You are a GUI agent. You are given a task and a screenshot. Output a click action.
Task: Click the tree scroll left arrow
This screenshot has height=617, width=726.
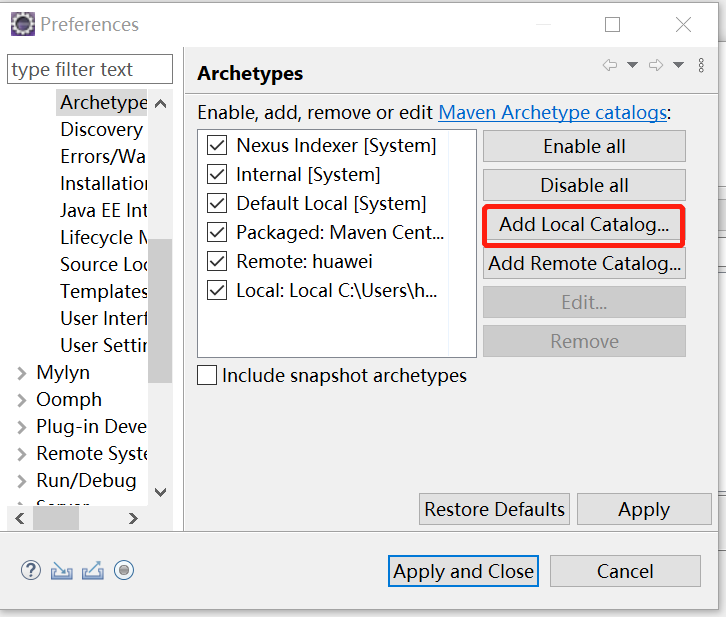coord(19,518)
